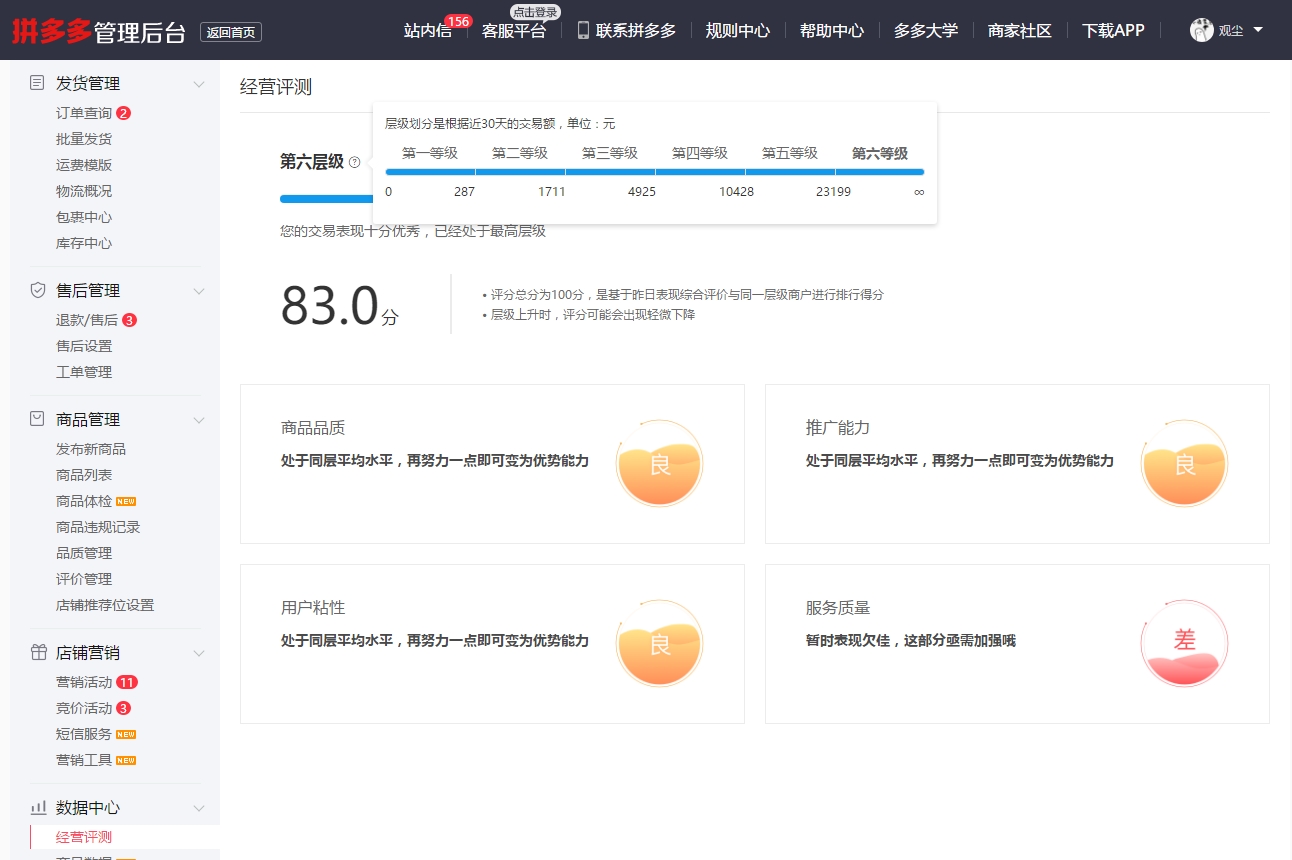The width and height of the screenshot is (1292, 860).
Task: Select 经营评测 in sidebar
Action: (x=84, y=837)
